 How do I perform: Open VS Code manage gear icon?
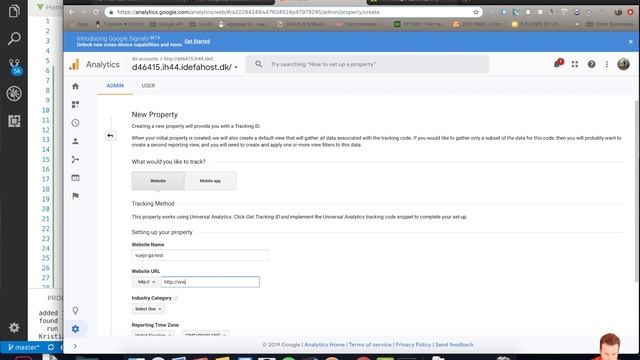pyautogui.click(x=14, y=327)
